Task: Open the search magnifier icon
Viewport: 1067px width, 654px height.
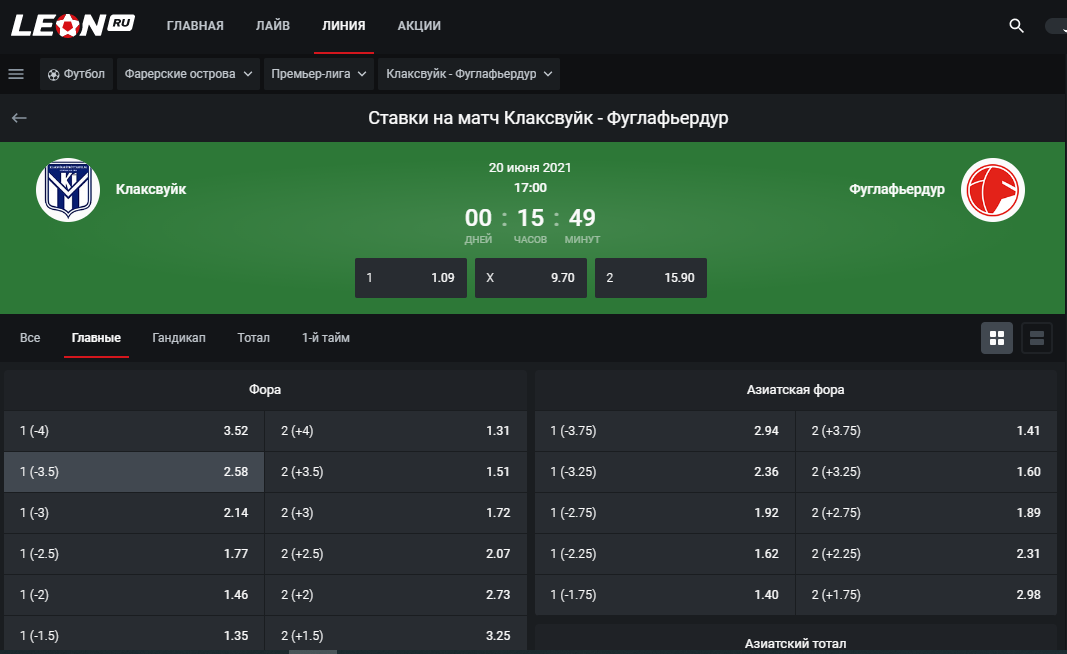Action: (1016, 26)
